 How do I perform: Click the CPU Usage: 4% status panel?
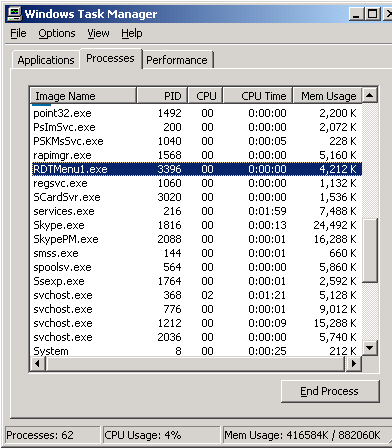[x=161, y=435]
